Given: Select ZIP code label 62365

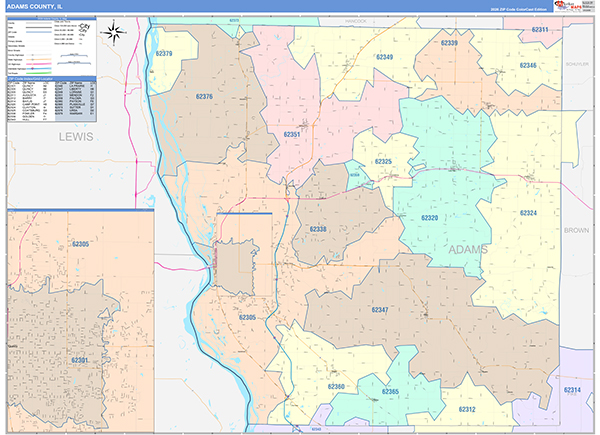Looking at the screenshot, I should click(x=390, y=391).
